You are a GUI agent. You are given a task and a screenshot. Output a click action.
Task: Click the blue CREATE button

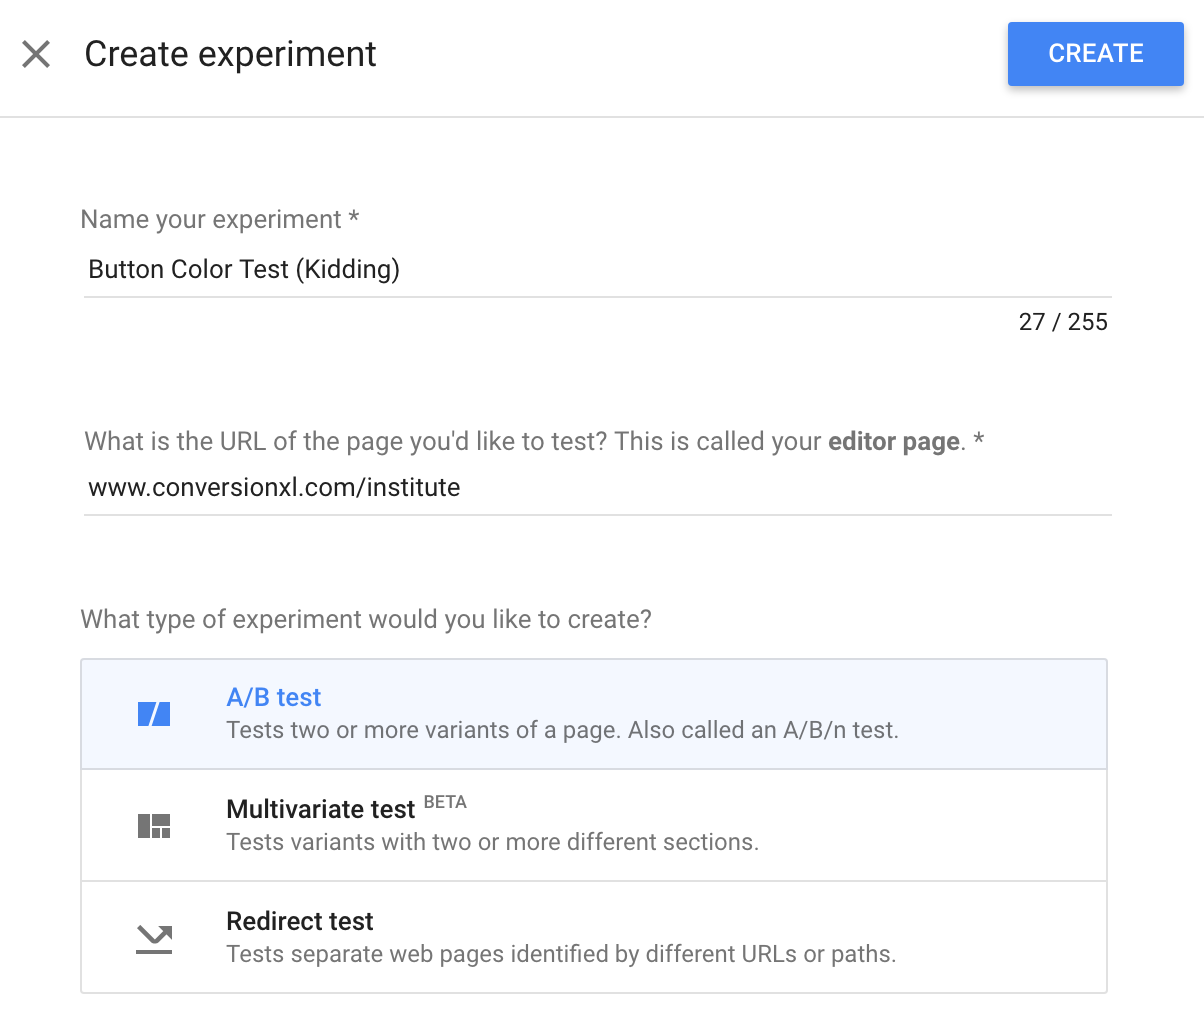(x=1095, y=54)
